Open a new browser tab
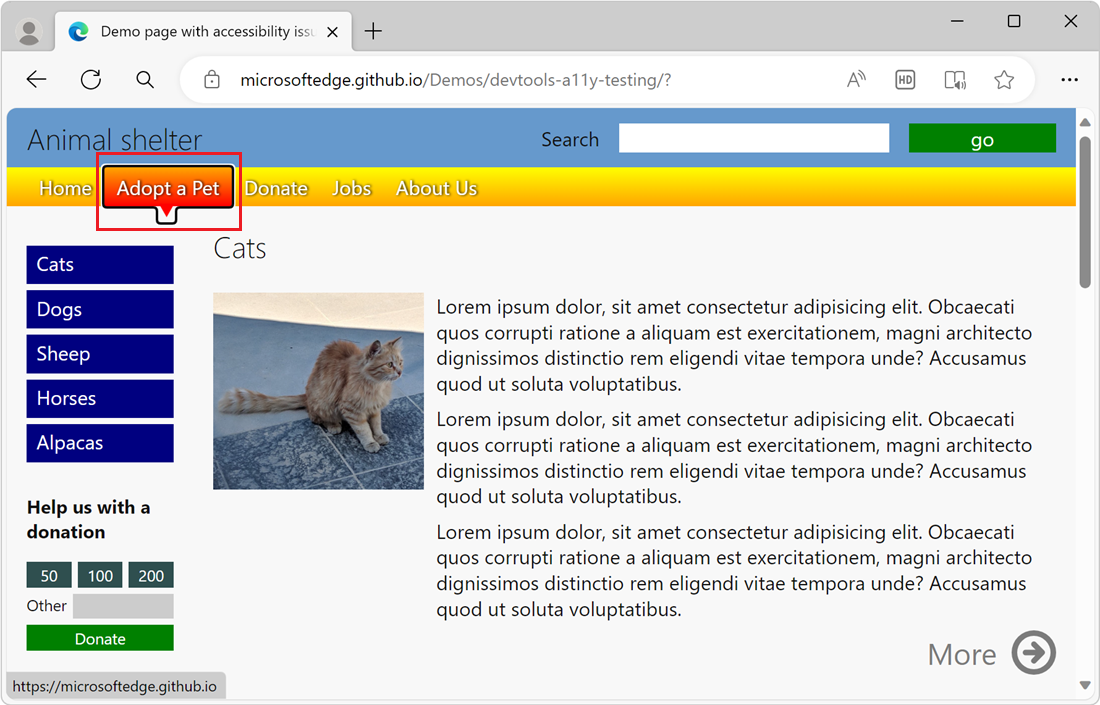The width and height of the screenshot is (1100, 705). click(x=373, y=31)
